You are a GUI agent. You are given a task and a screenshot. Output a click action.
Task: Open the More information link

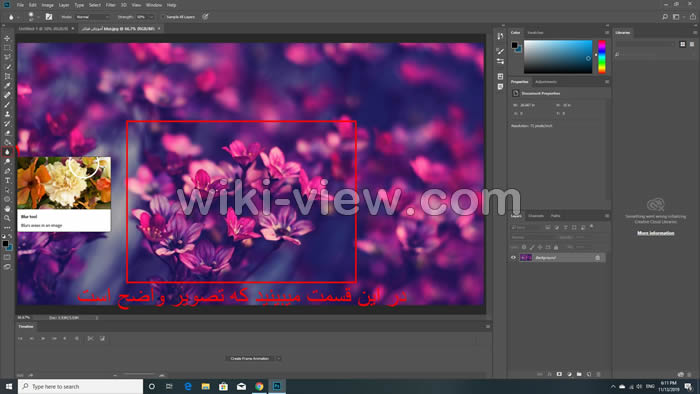[655, 233]
